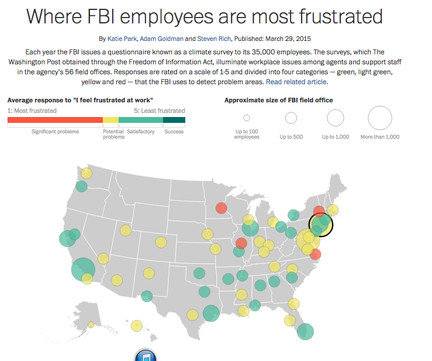
Task: Click the light green Satisfactory scale segment
Action: pos(141,120)
